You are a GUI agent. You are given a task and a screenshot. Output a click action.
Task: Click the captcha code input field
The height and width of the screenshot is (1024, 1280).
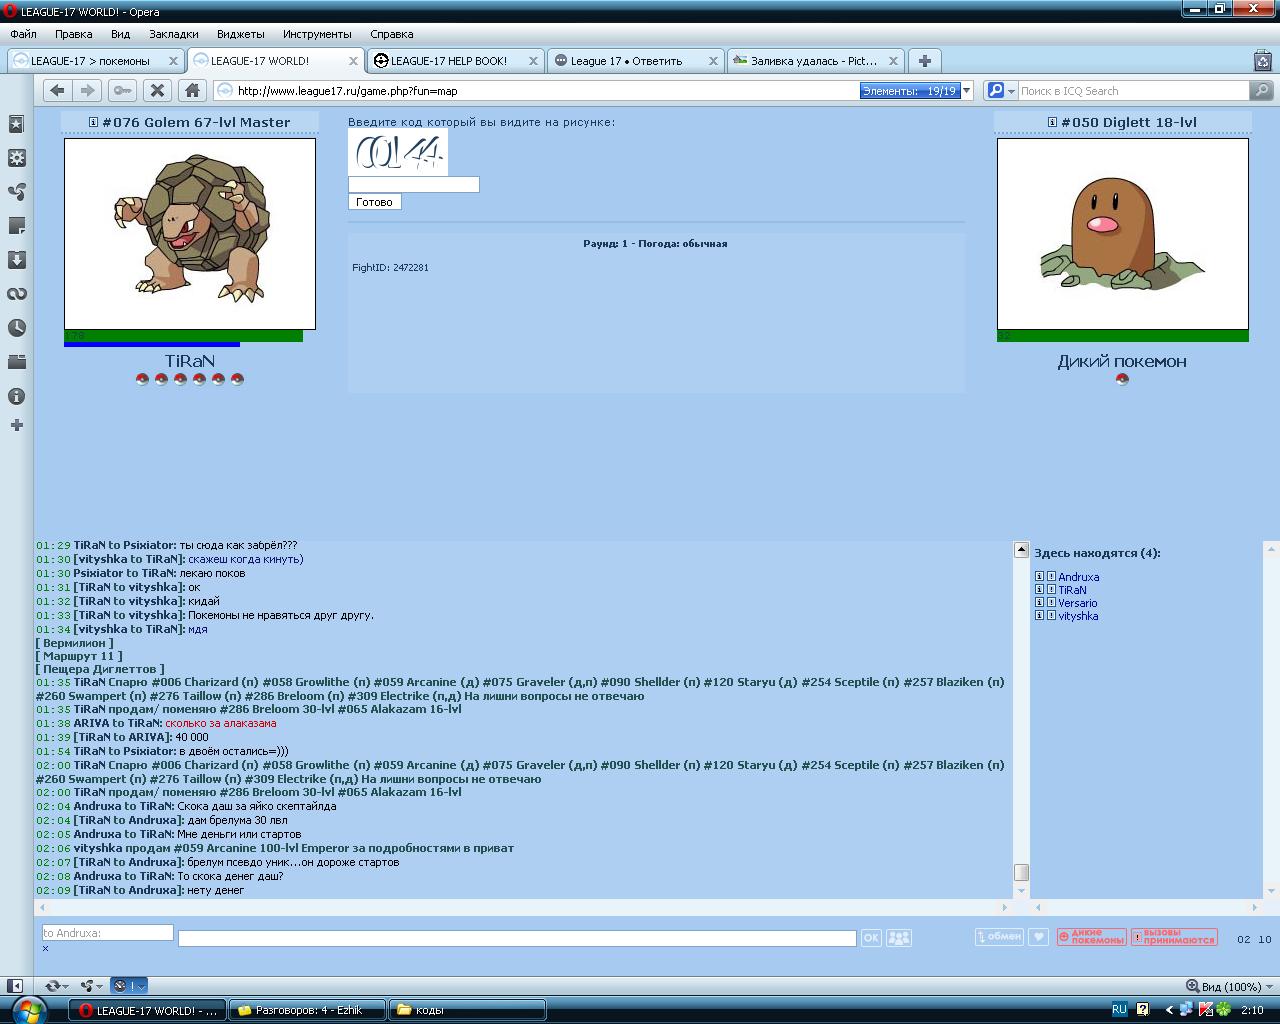click(413, 185)
